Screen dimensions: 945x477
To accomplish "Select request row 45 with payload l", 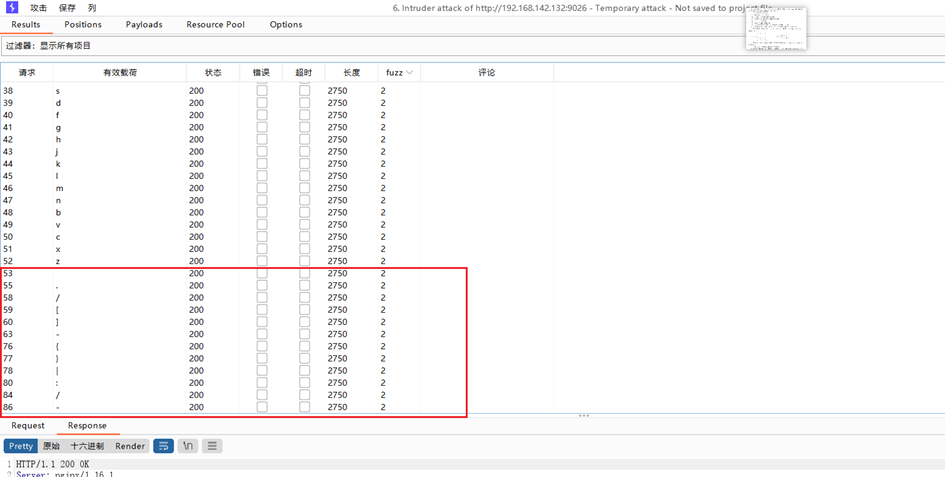I will tap(277, 176).
